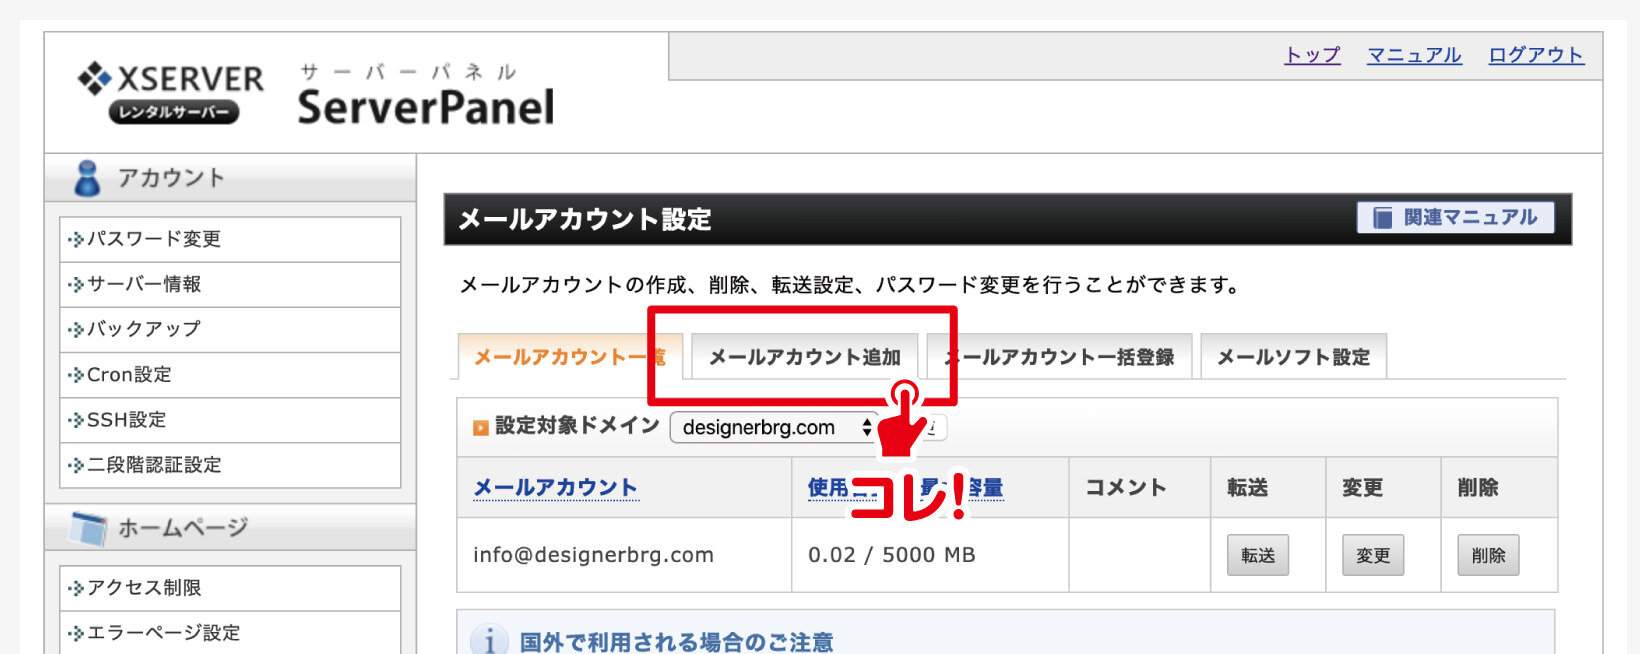Image resolution: width=1640 pixels, height=654 pixels.
Task: Open the マニュアル link in header
Action: pyautogui.click(x=1414, y=55)
